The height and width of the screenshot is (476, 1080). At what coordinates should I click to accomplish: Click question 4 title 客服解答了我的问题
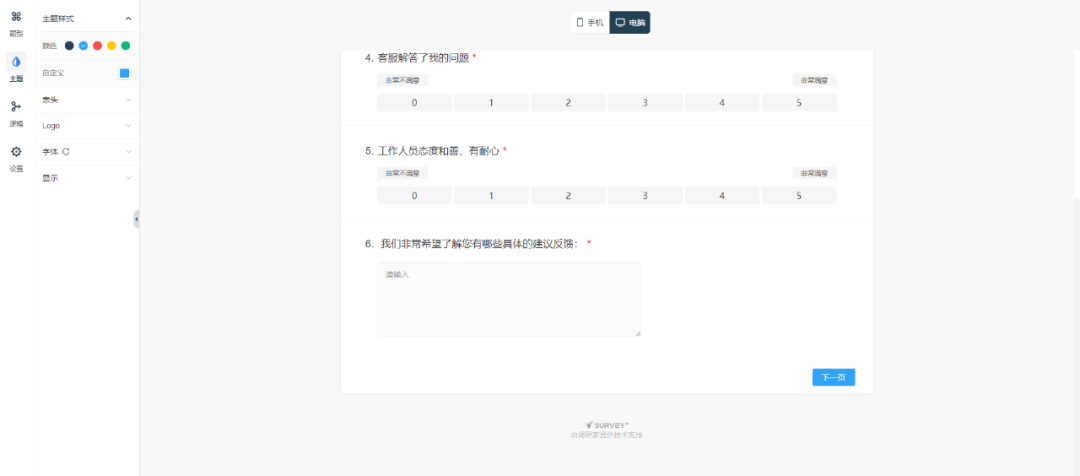[x=423, y=58]
